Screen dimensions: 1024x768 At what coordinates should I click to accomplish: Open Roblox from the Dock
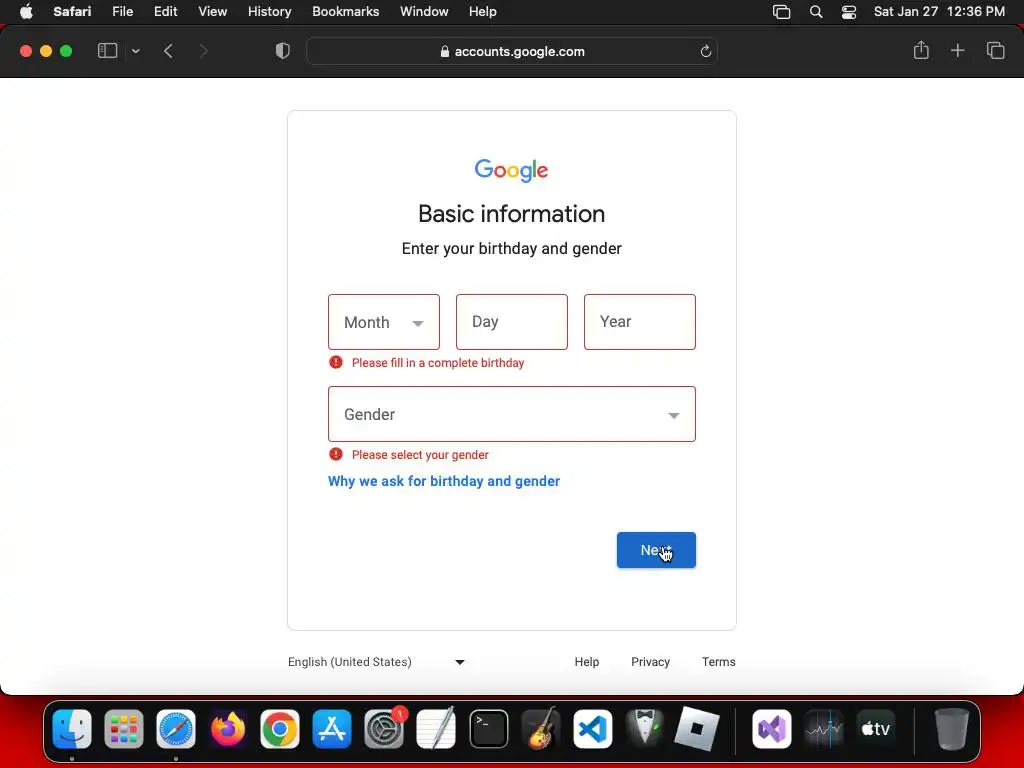[x=697, y=729]
